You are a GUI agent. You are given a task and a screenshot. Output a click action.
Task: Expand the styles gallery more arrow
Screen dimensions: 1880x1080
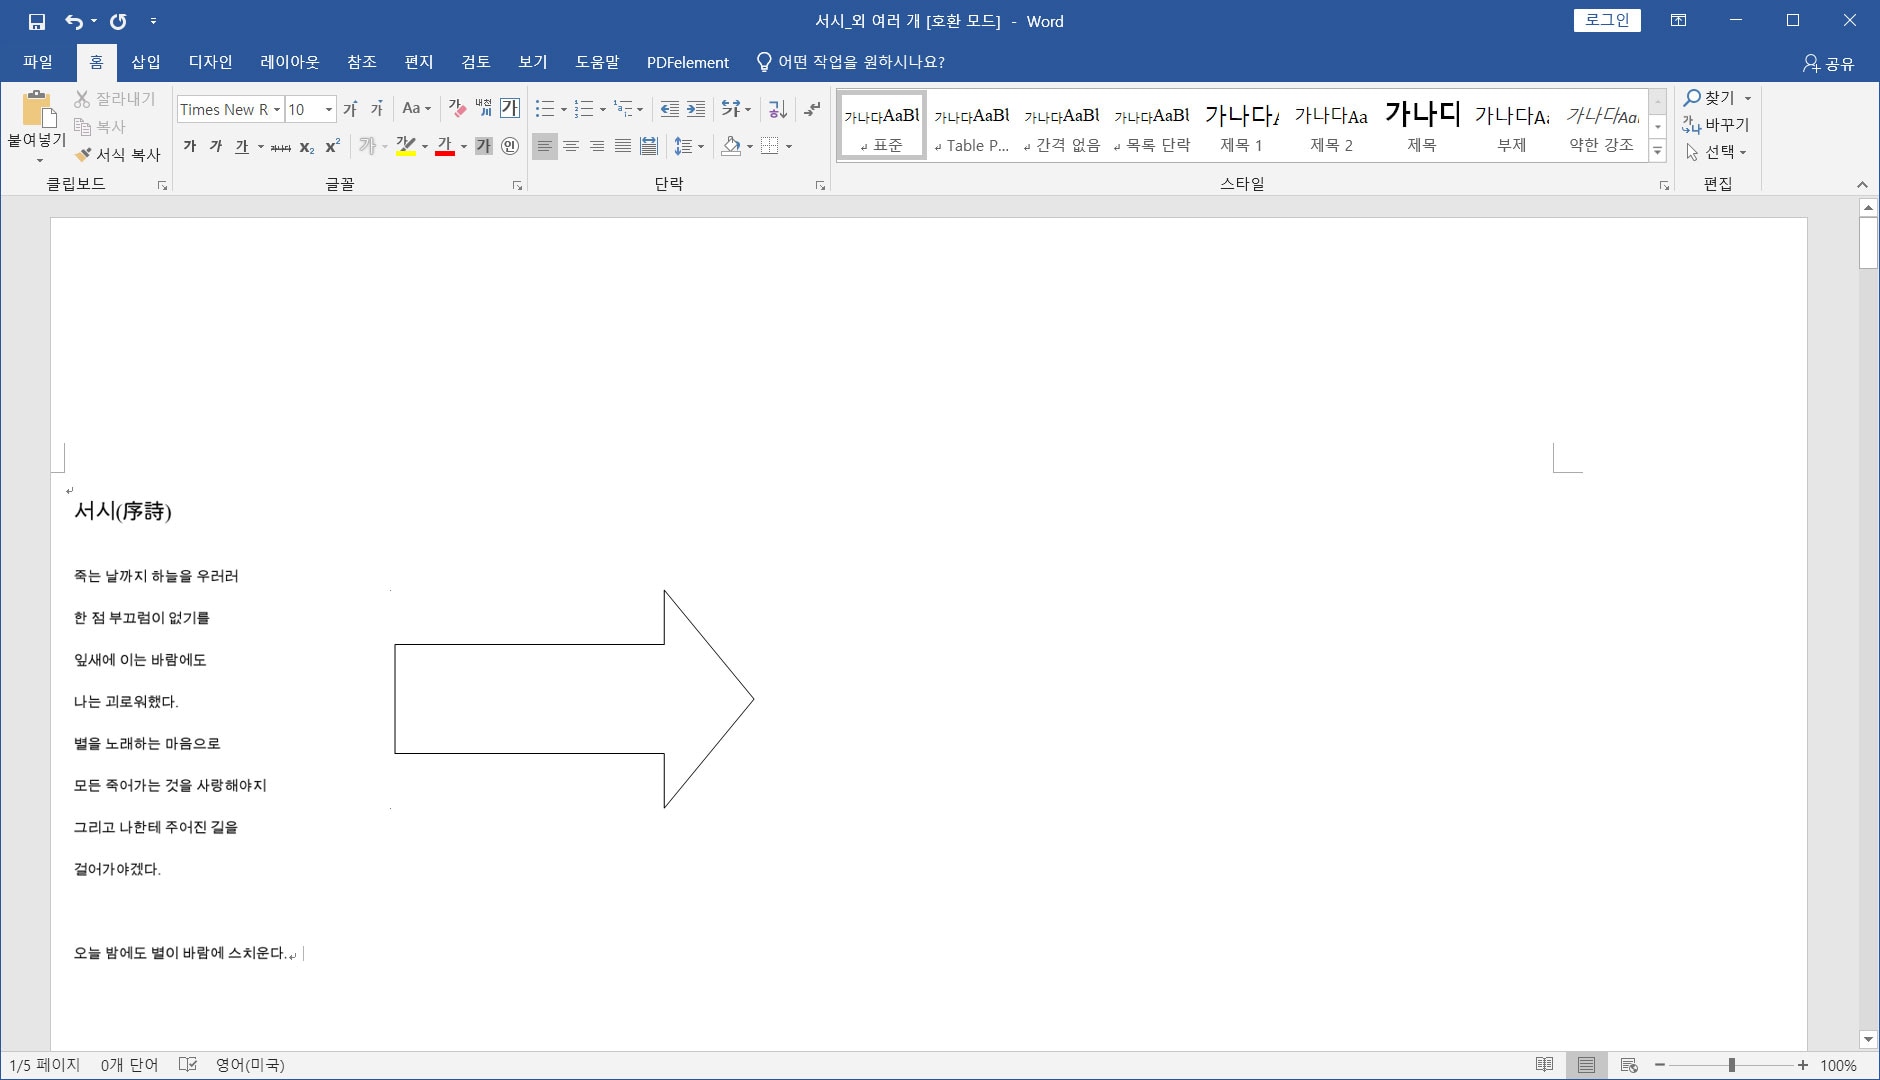pyautogui.click(x=1657, y=151)
